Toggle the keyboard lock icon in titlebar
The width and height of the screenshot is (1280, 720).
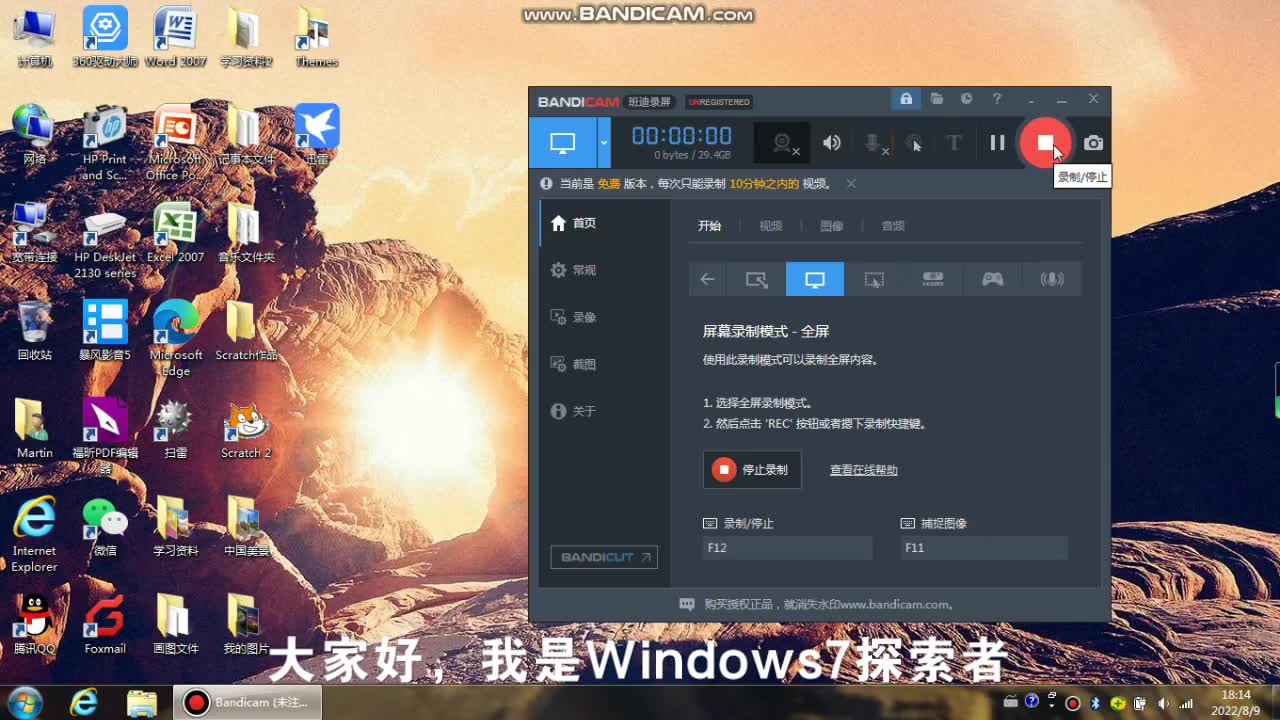click(x=905, y=100)
